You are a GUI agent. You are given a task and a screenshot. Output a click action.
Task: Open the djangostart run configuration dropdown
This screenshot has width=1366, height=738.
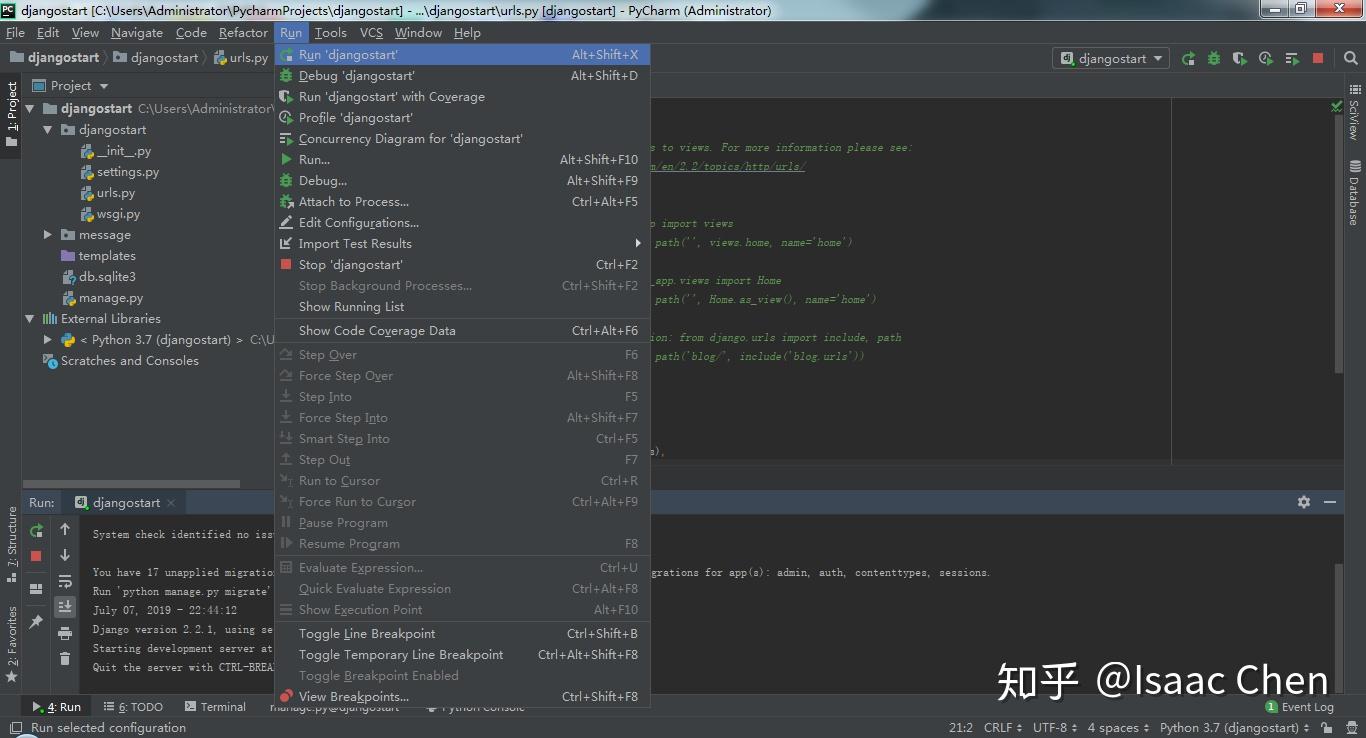pyautogui.click(x=1110, y=58)
